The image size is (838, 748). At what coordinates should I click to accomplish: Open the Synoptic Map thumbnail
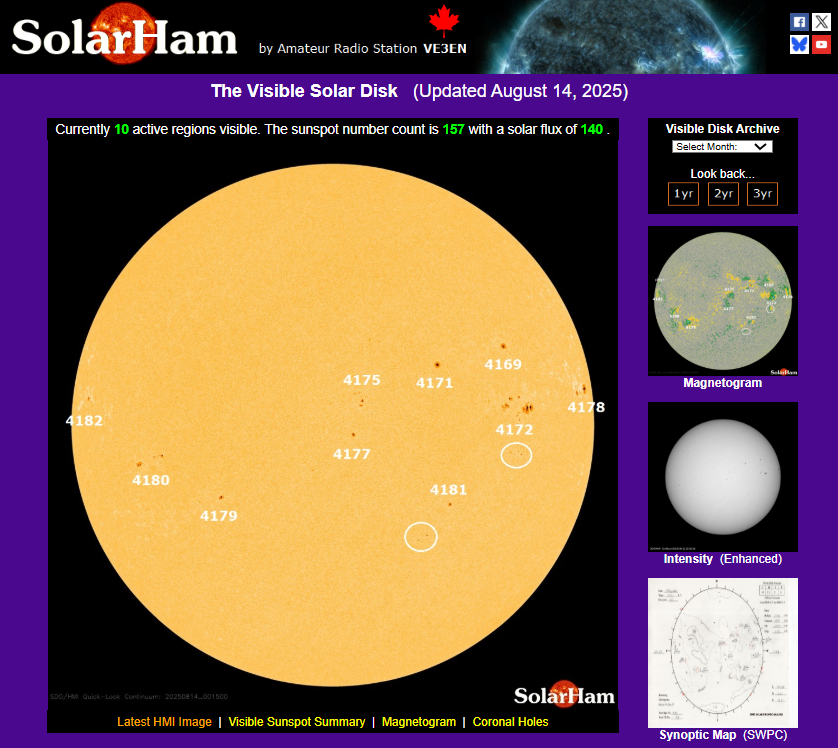pyautogui.click(x=723, y=653)
